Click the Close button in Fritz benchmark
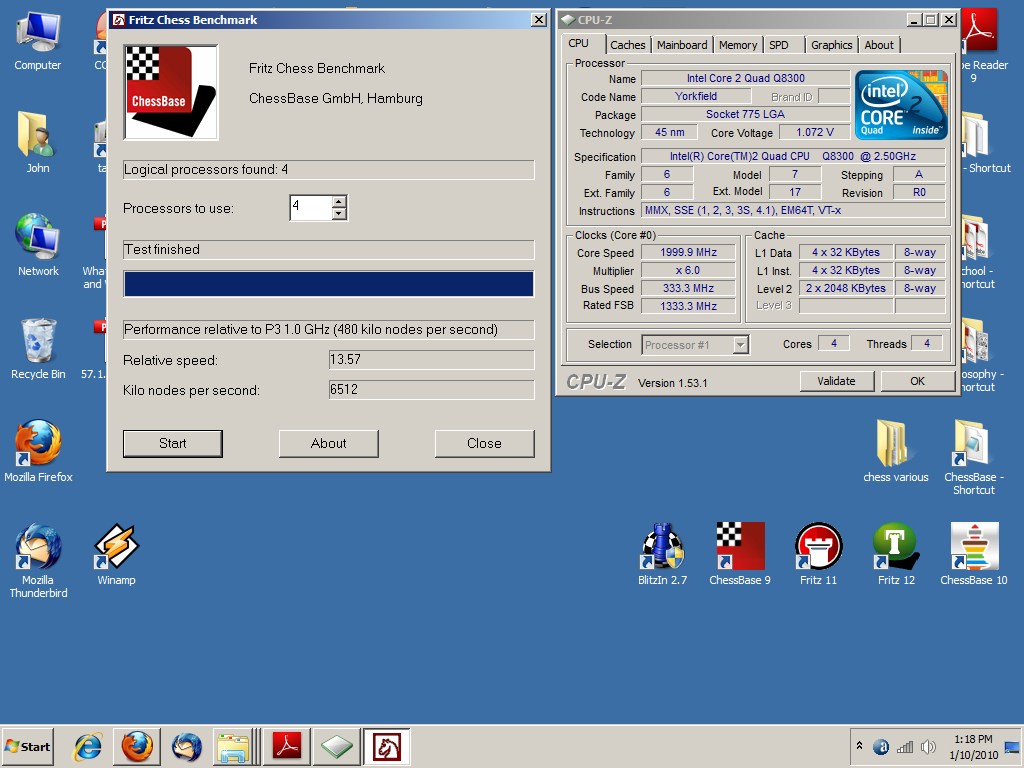Screen dimensions: 1024x768 pyautogui.click(x=485, y=443)
